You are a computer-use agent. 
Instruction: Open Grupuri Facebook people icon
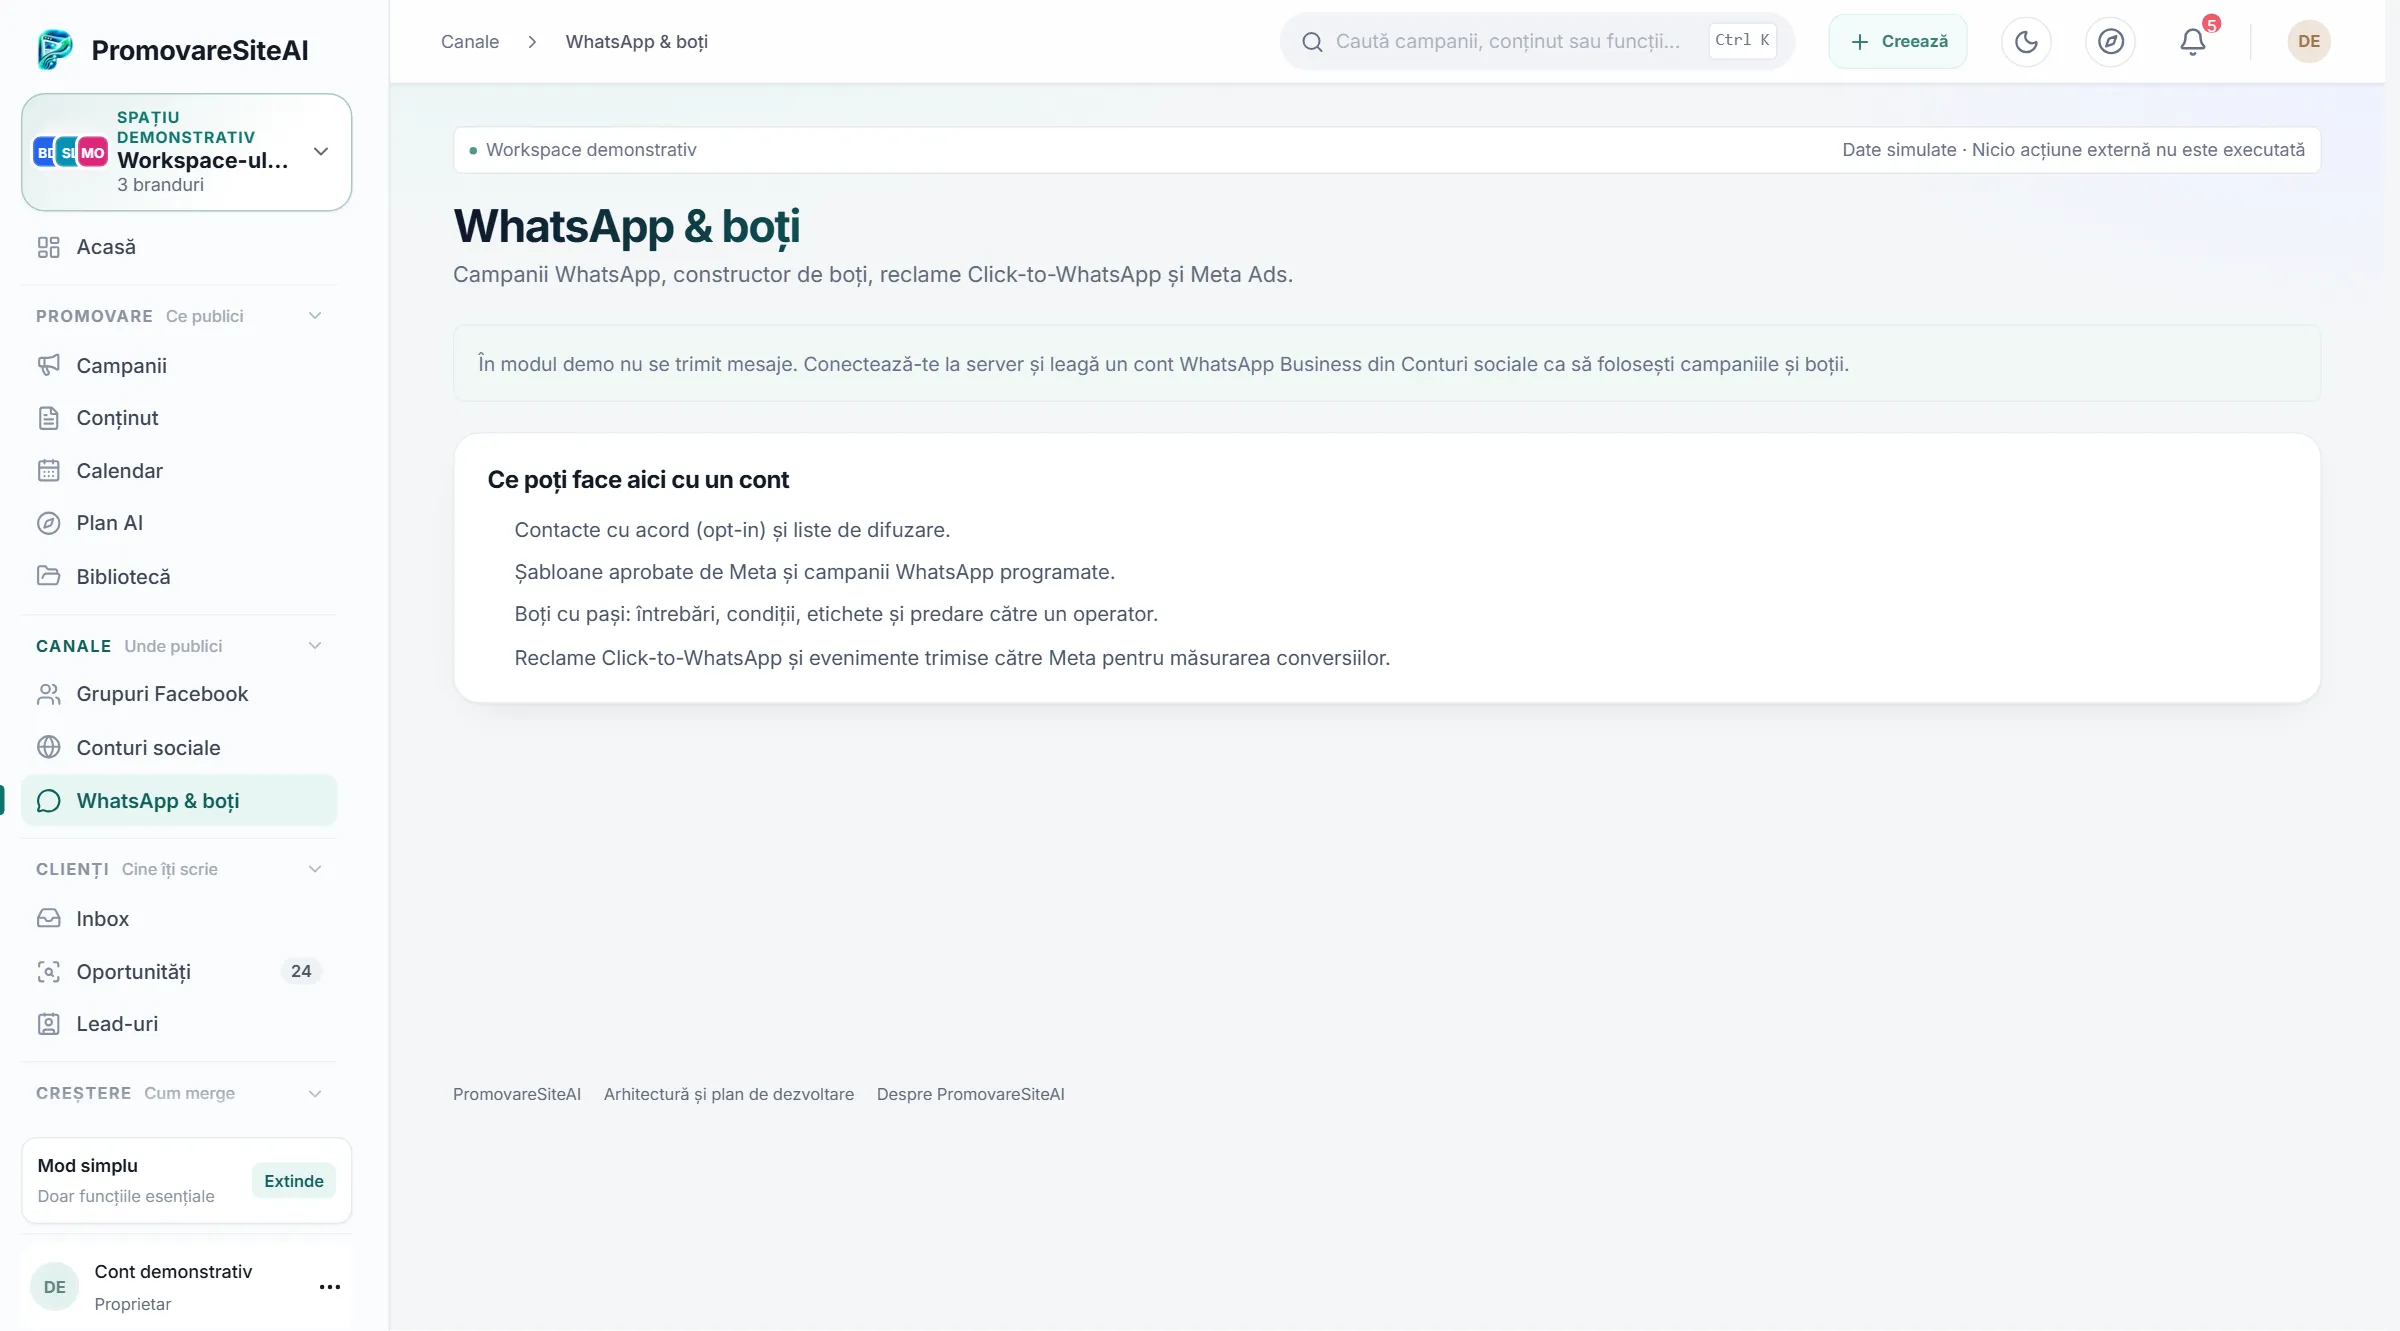[x=48, y=694]
